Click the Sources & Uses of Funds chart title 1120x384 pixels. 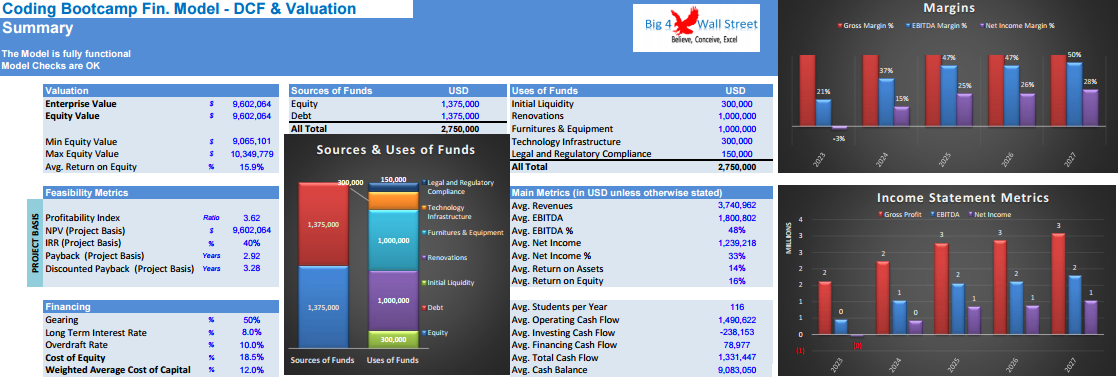(x=396, y=150)
